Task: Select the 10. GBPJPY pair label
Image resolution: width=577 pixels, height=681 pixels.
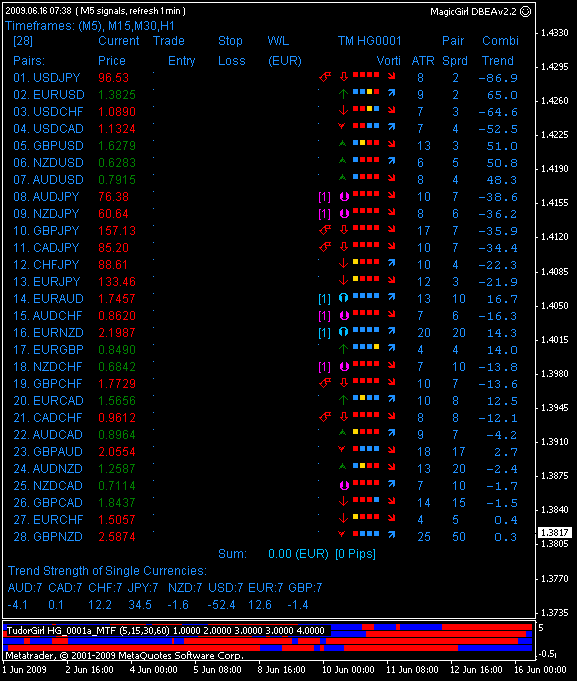Action: click(46, 231)
